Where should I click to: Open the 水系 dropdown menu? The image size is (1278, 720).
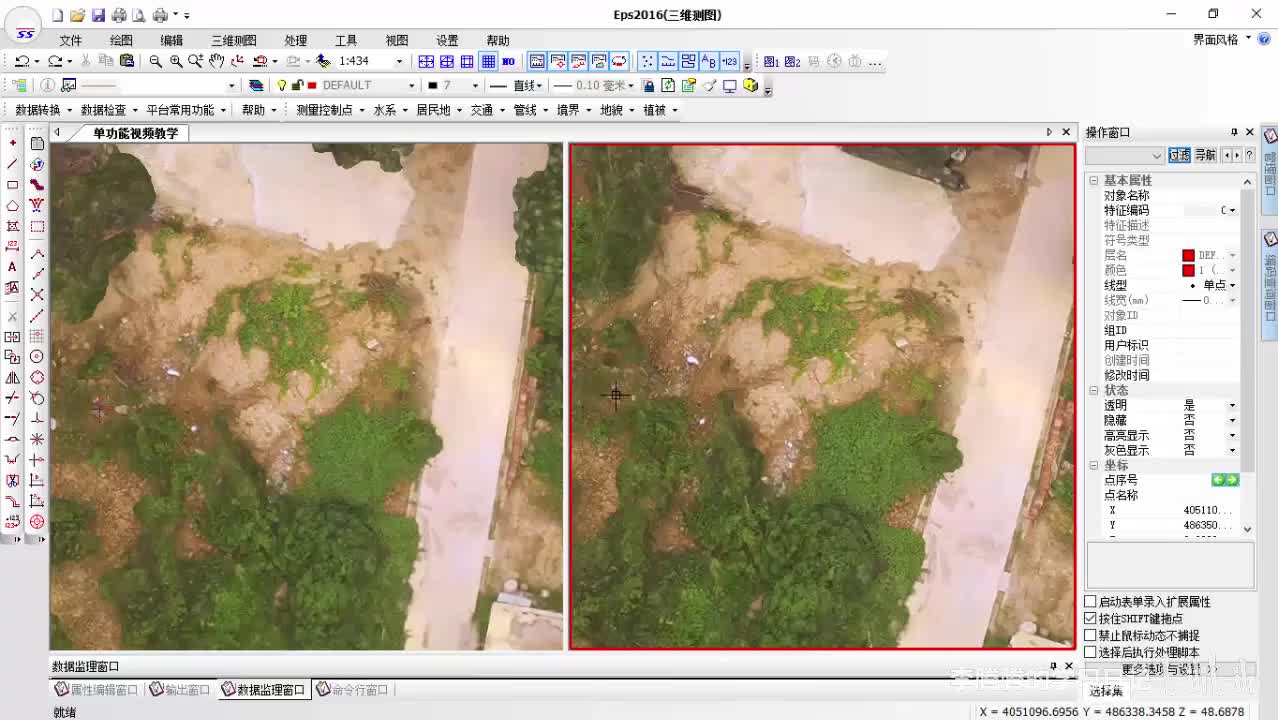tap(390, 110)
